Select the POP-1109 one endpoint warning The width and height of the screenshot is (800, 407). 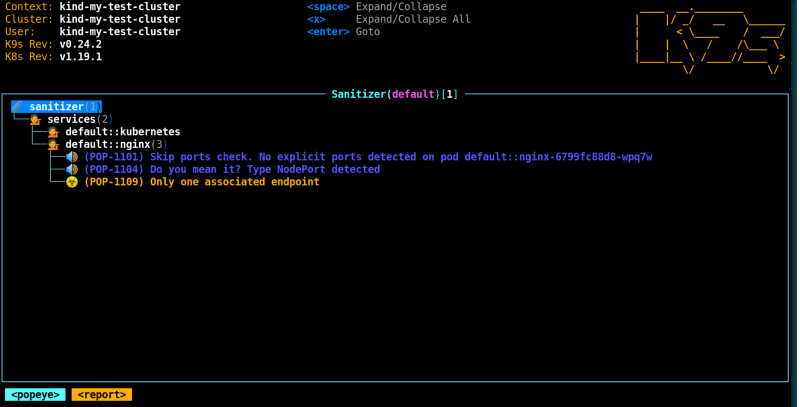point(202,182)
